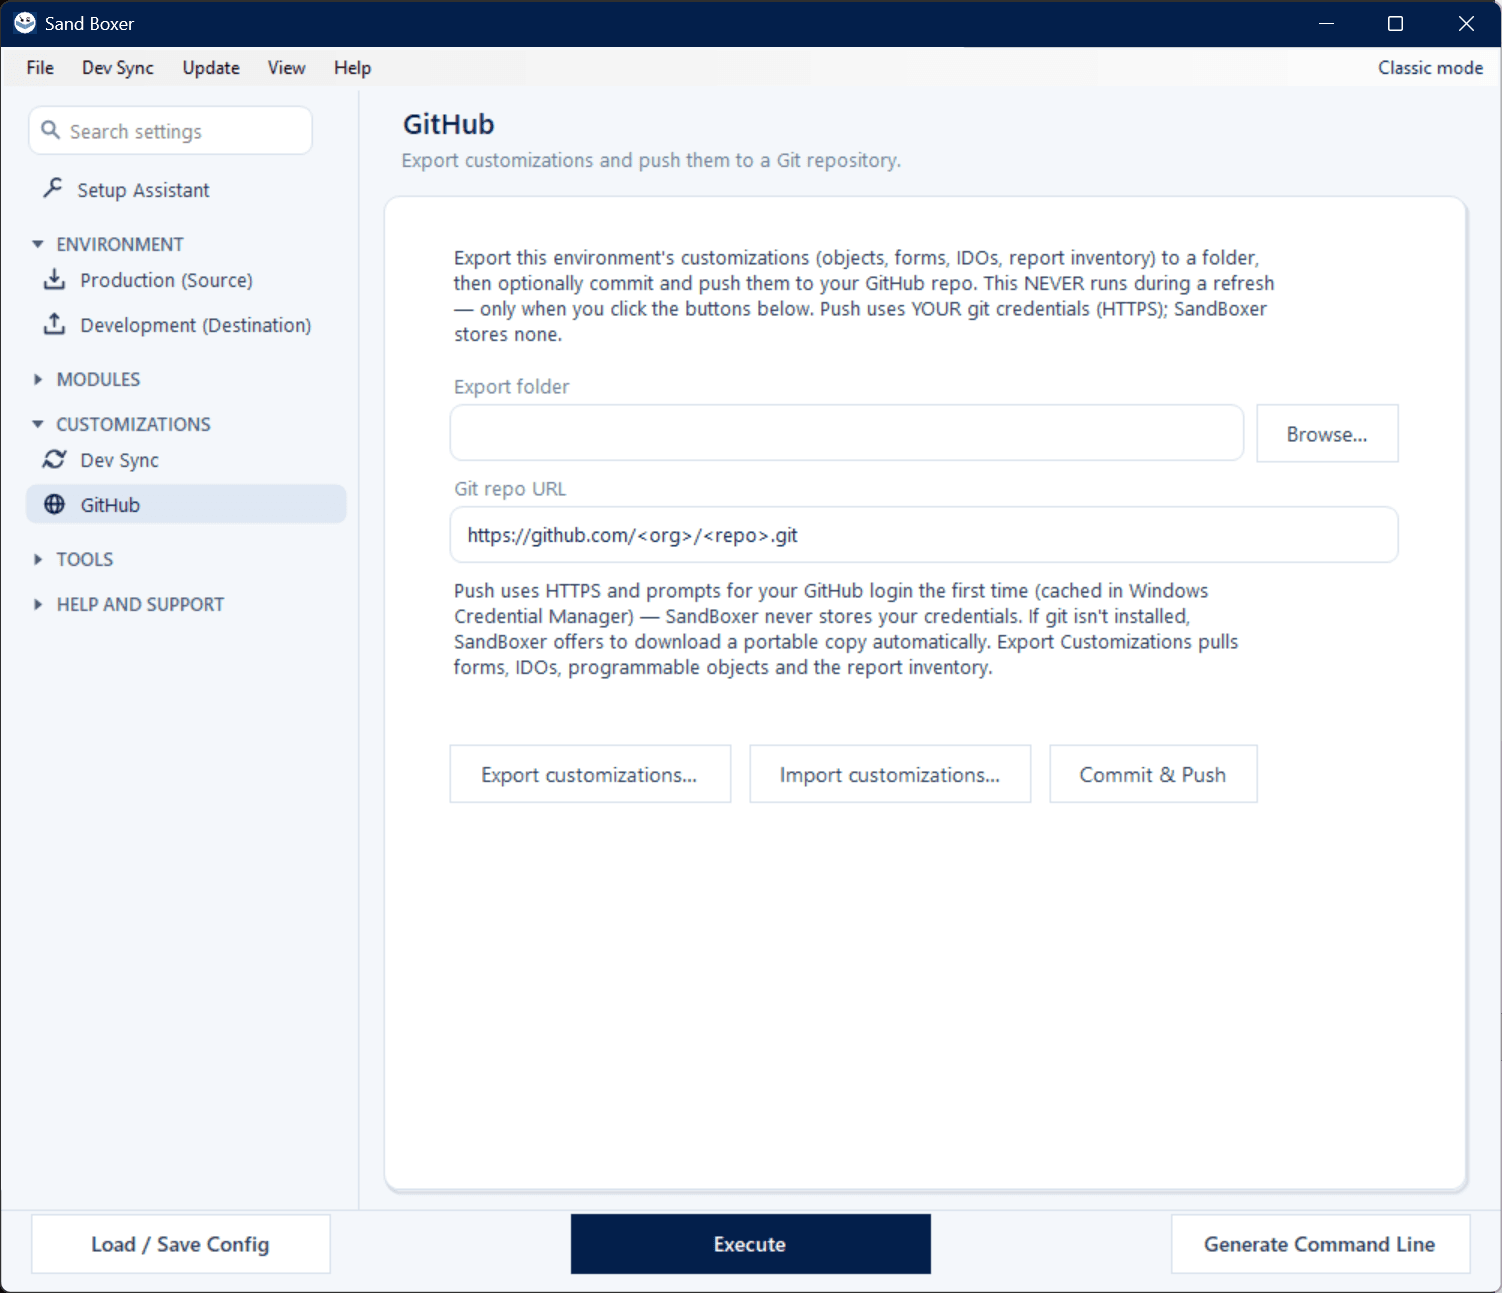Click the 'Git repo URL' label
The image size is (1502, 1293).
point(509,488)
